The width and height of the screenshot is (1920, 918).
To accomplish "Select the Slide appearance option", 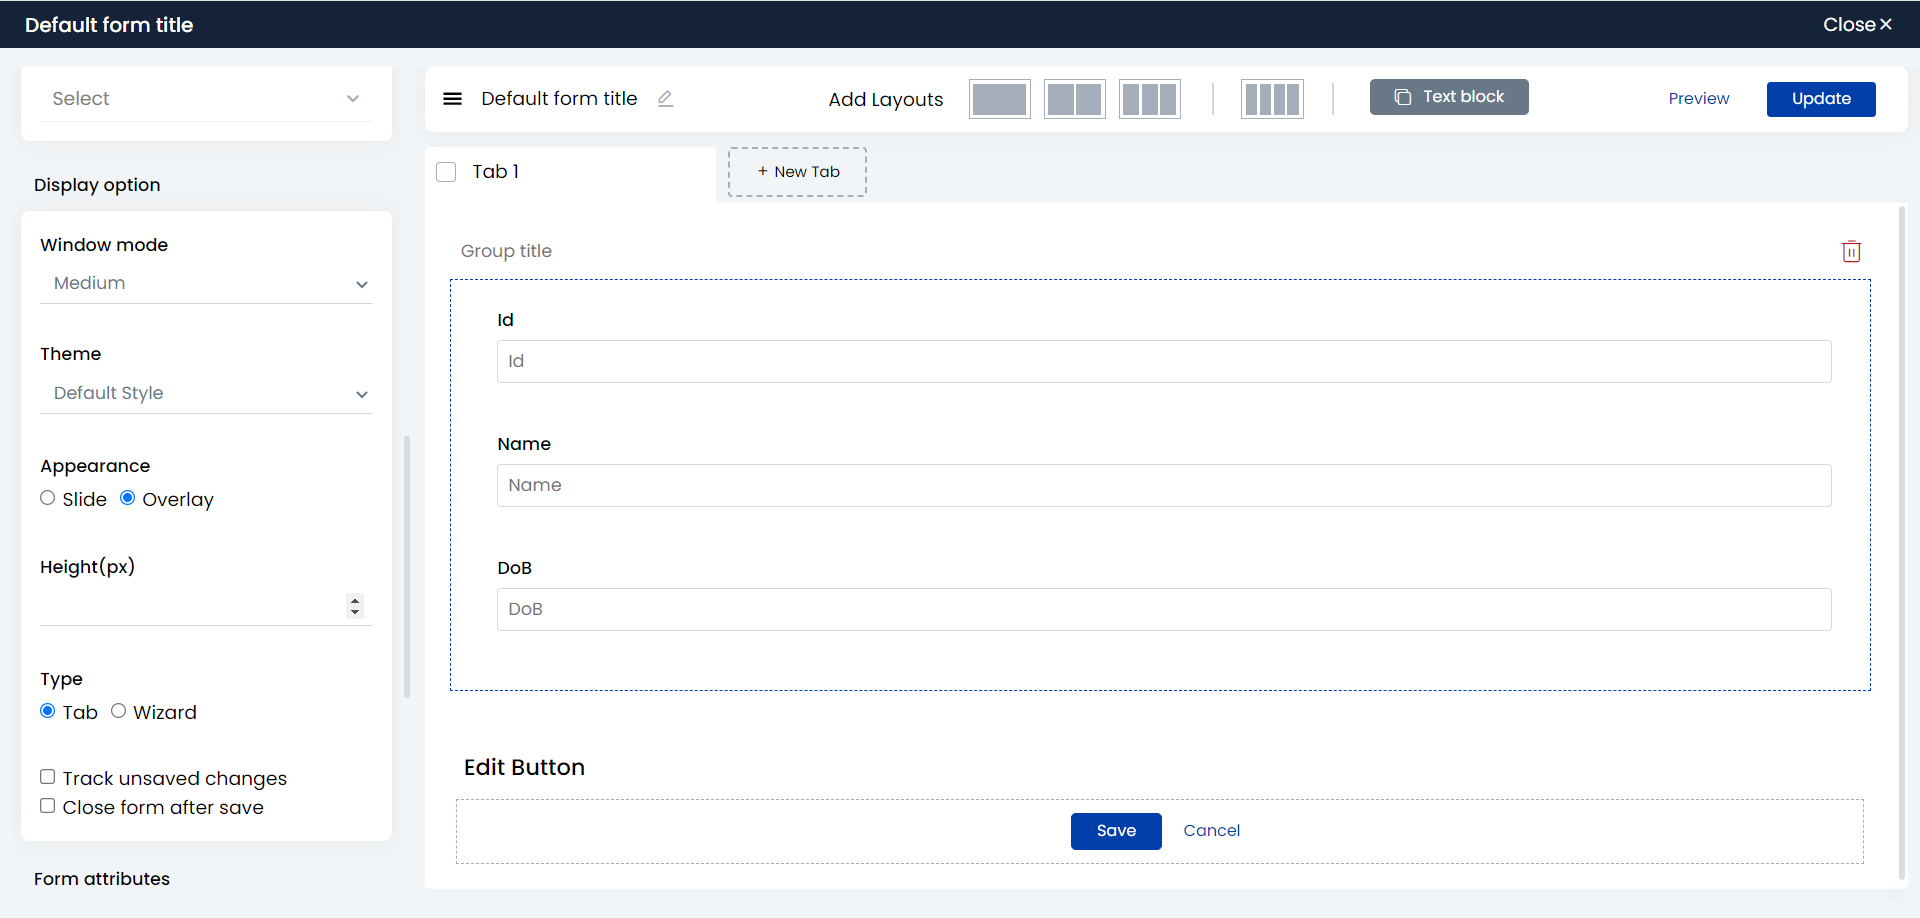I will (47, 498).
